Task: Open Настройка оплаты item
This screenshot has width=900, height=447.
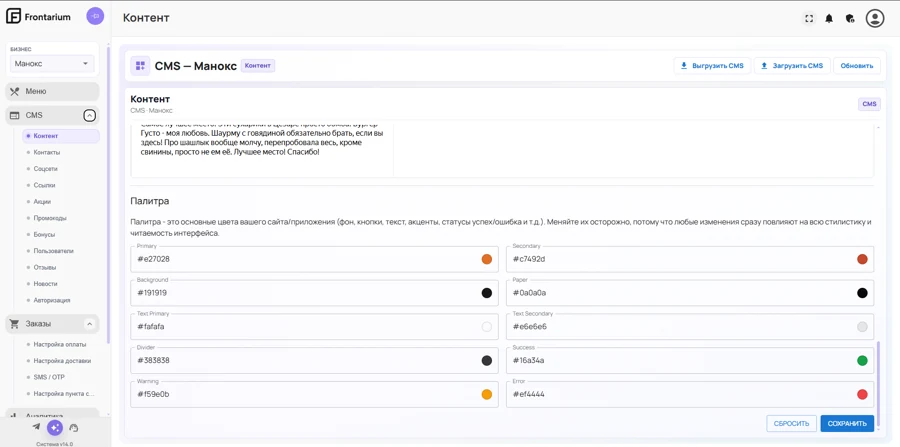Action: tap(61, 344)
